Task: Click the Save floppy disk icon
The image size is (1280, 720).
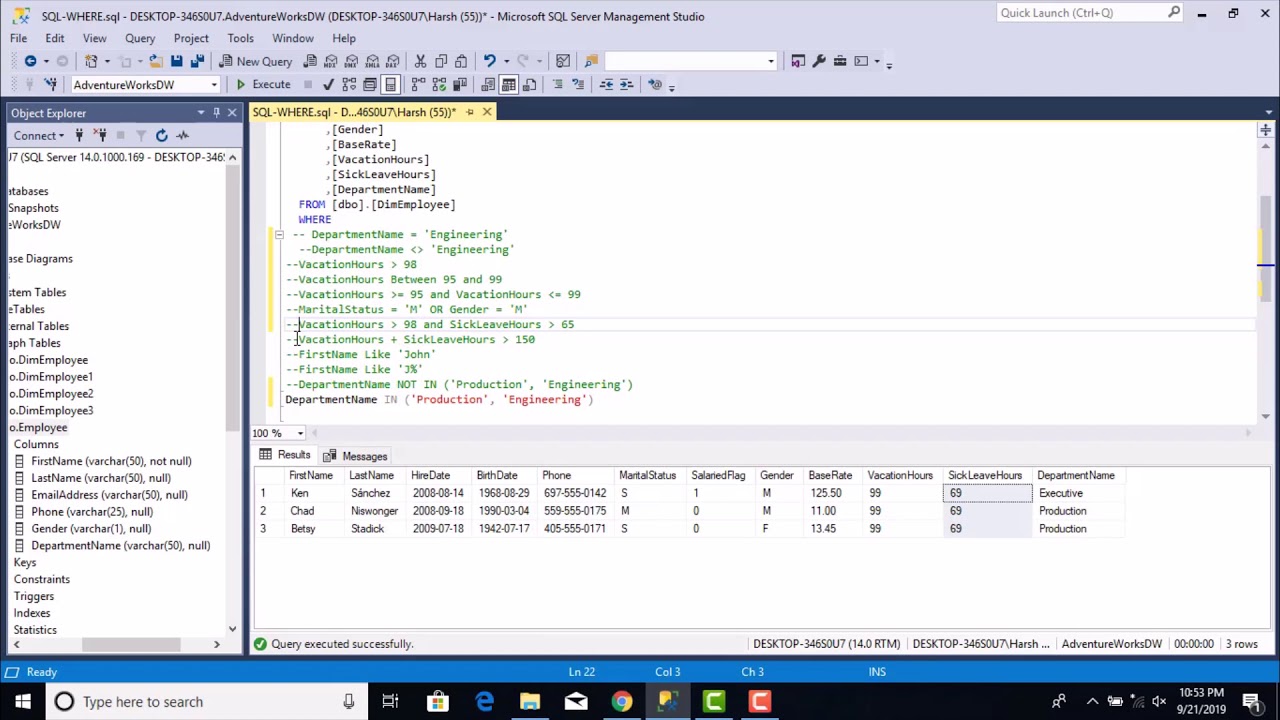Action: click(176, 61)
